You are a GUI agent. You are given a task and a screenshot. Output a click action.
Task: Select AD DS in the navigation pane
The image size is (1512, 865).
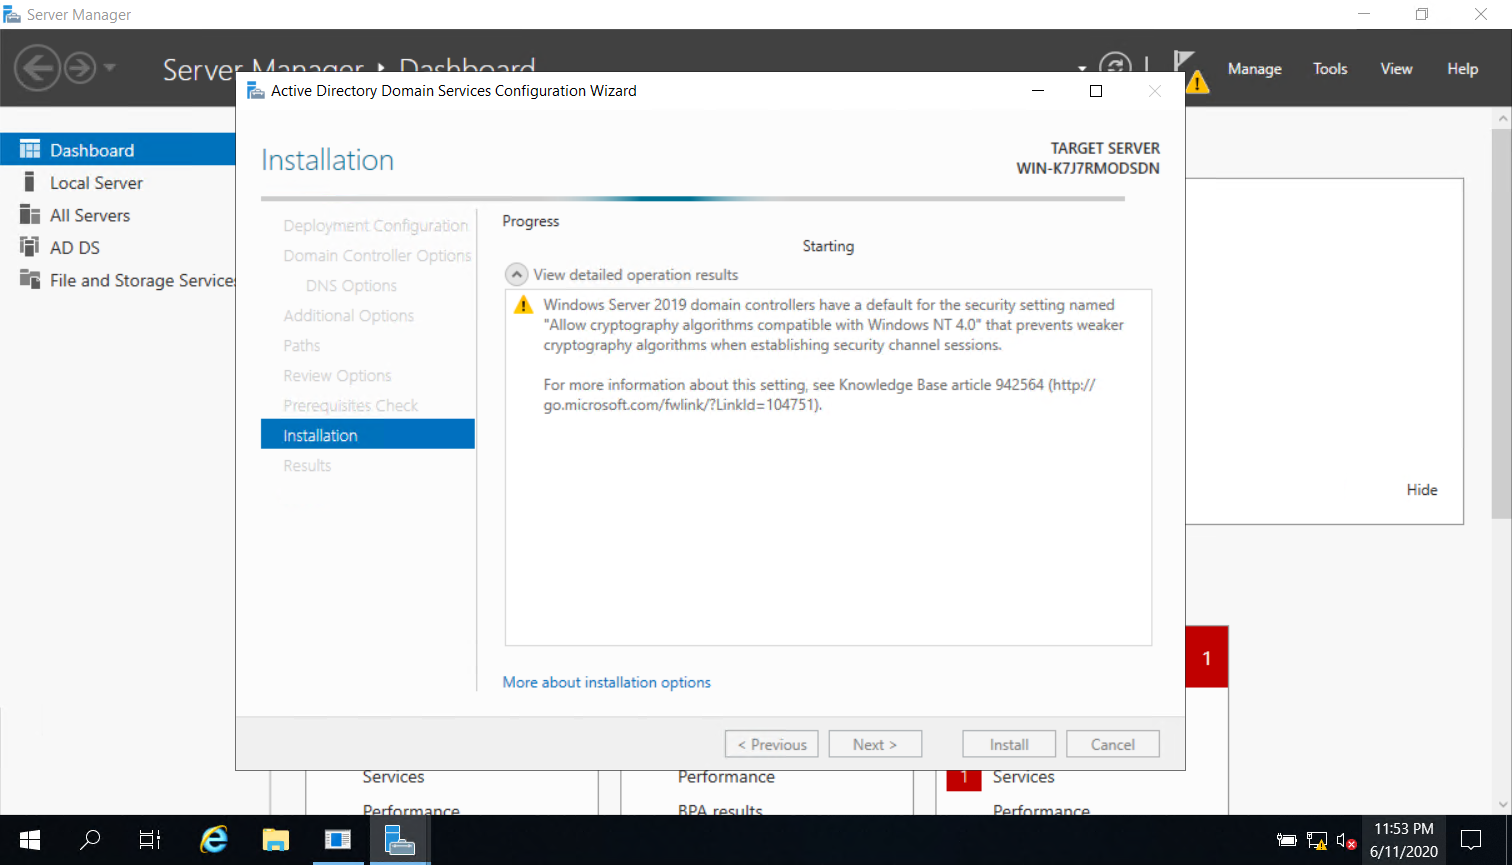tap(75, 247)
